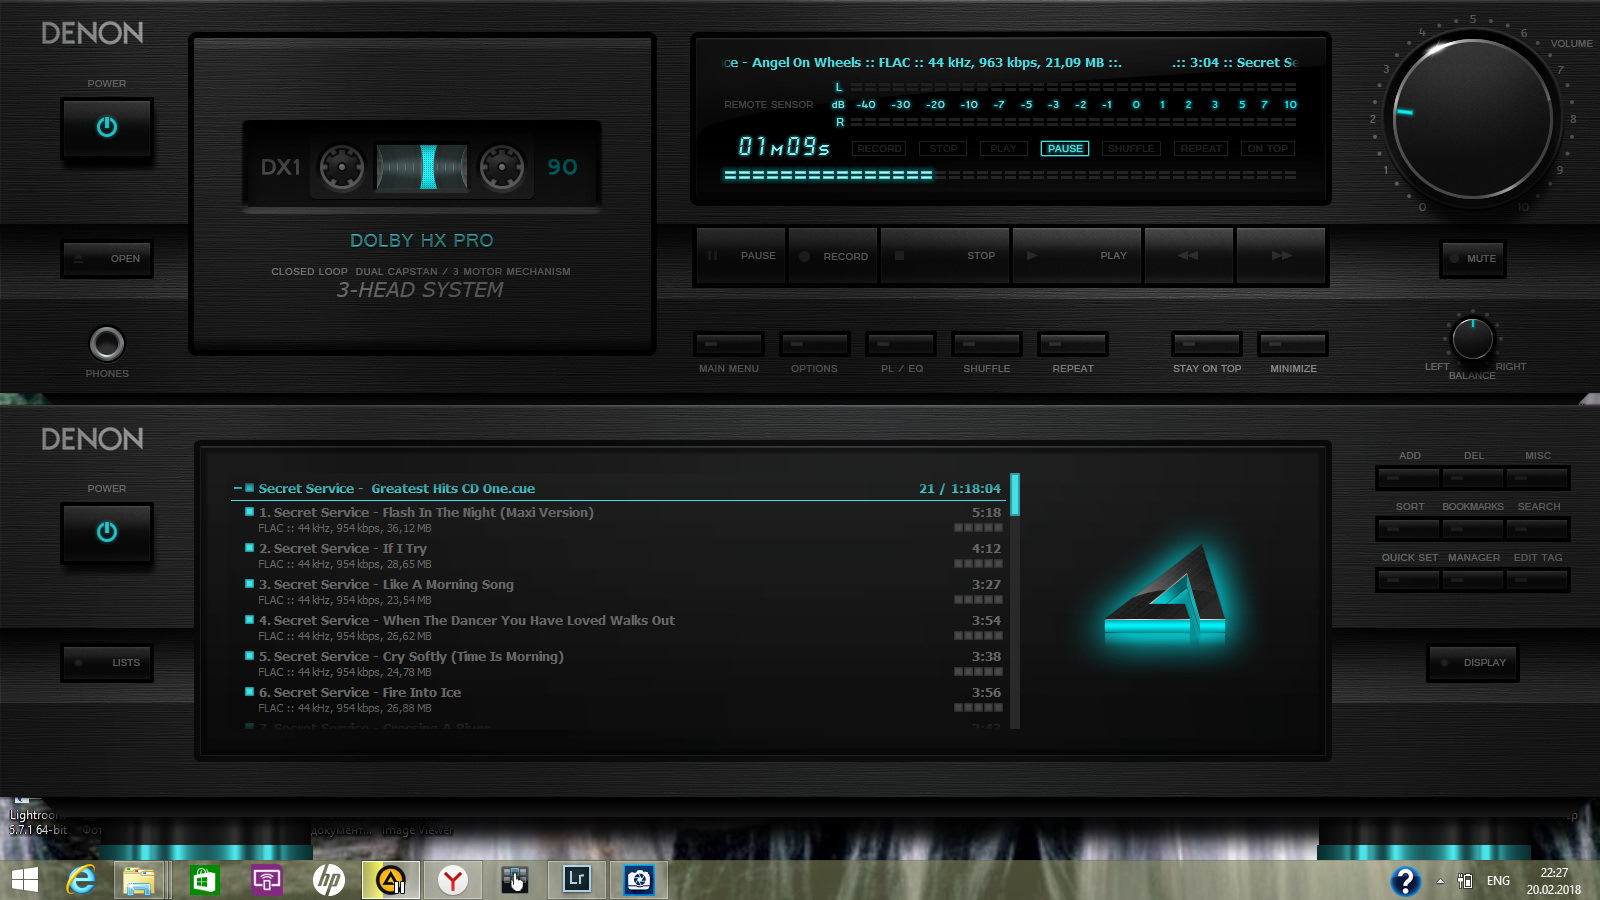Click the LISTS button
Viewport: 1600px width, 900px height.
(107, 662)
